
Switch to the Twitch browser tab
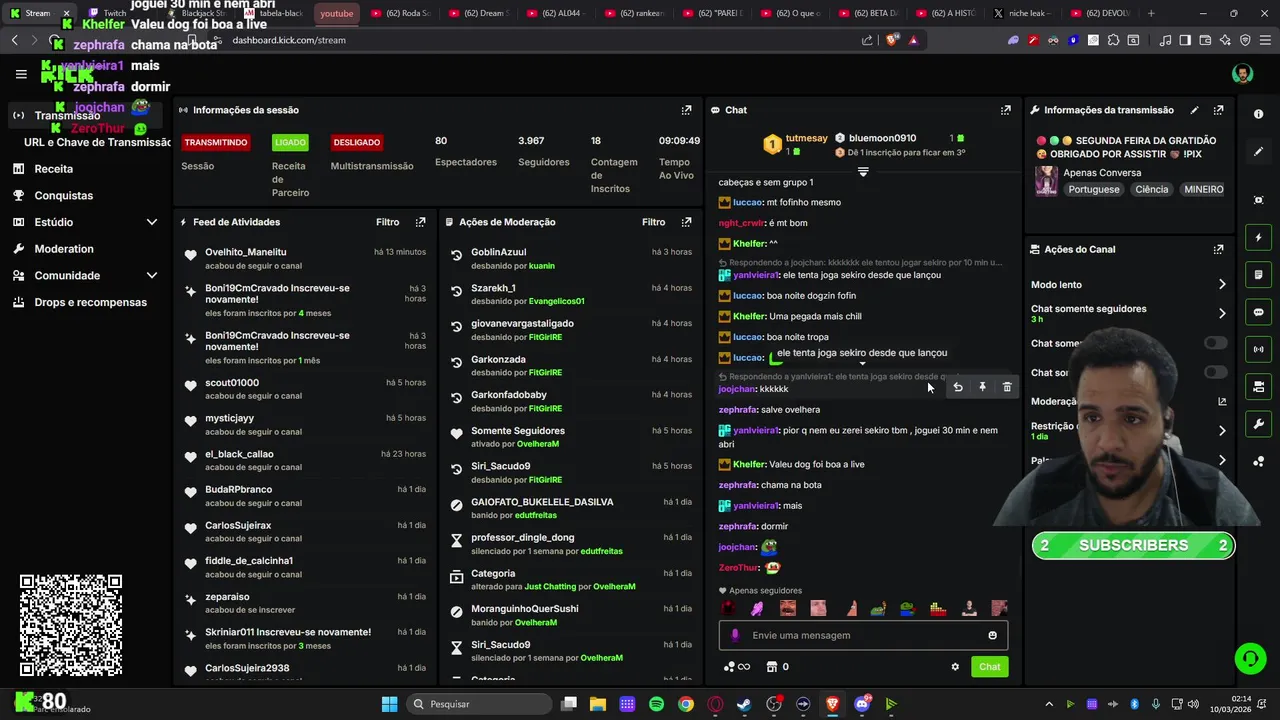115,13
